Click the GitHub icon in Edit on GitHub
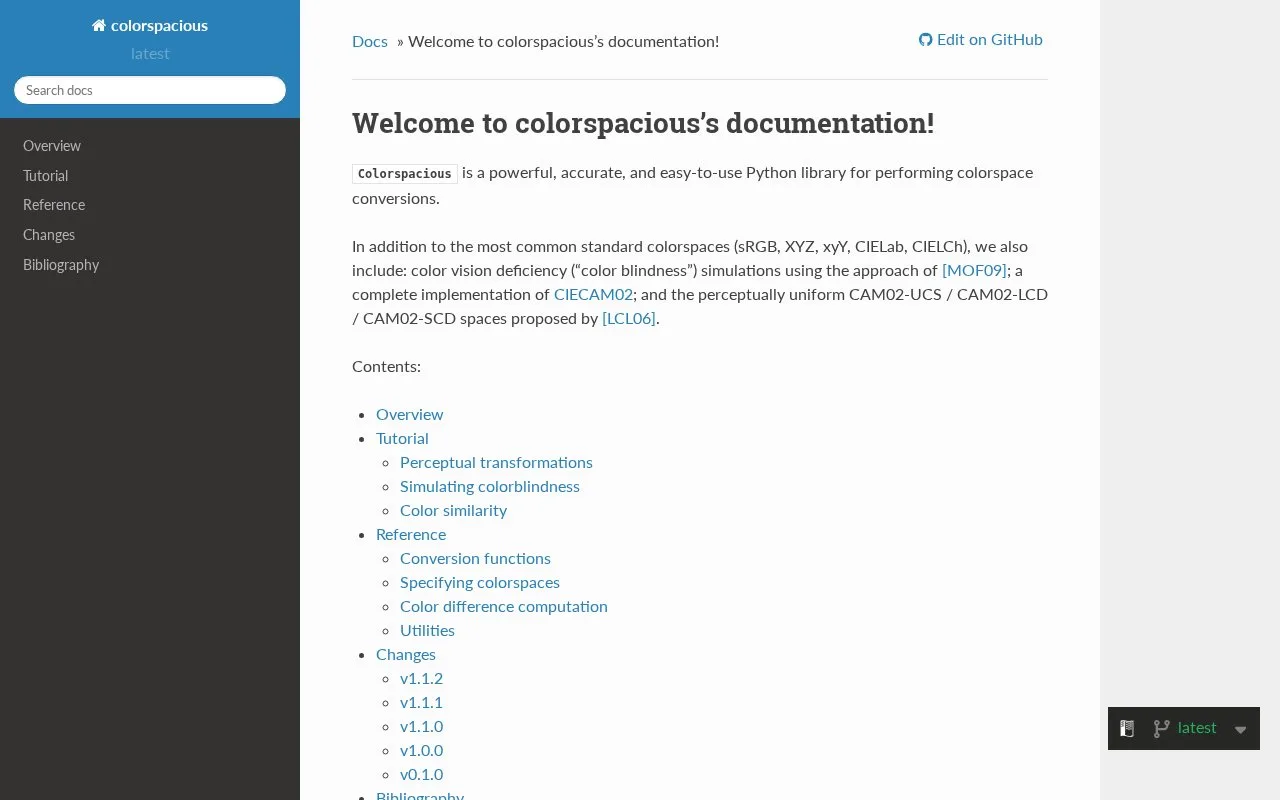The image size is (1280, 800). click(x=926, y=40)
